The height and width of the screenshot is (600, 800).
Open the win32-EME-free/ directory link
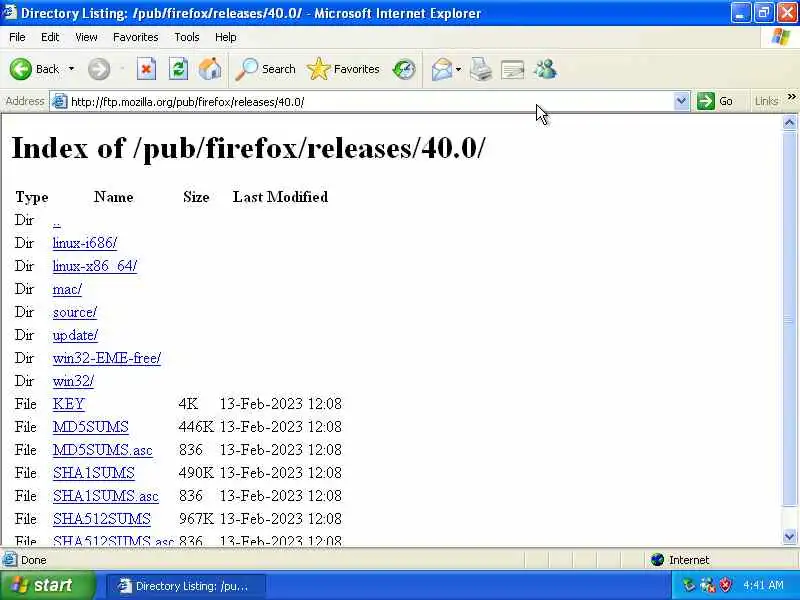pos(107,358)
